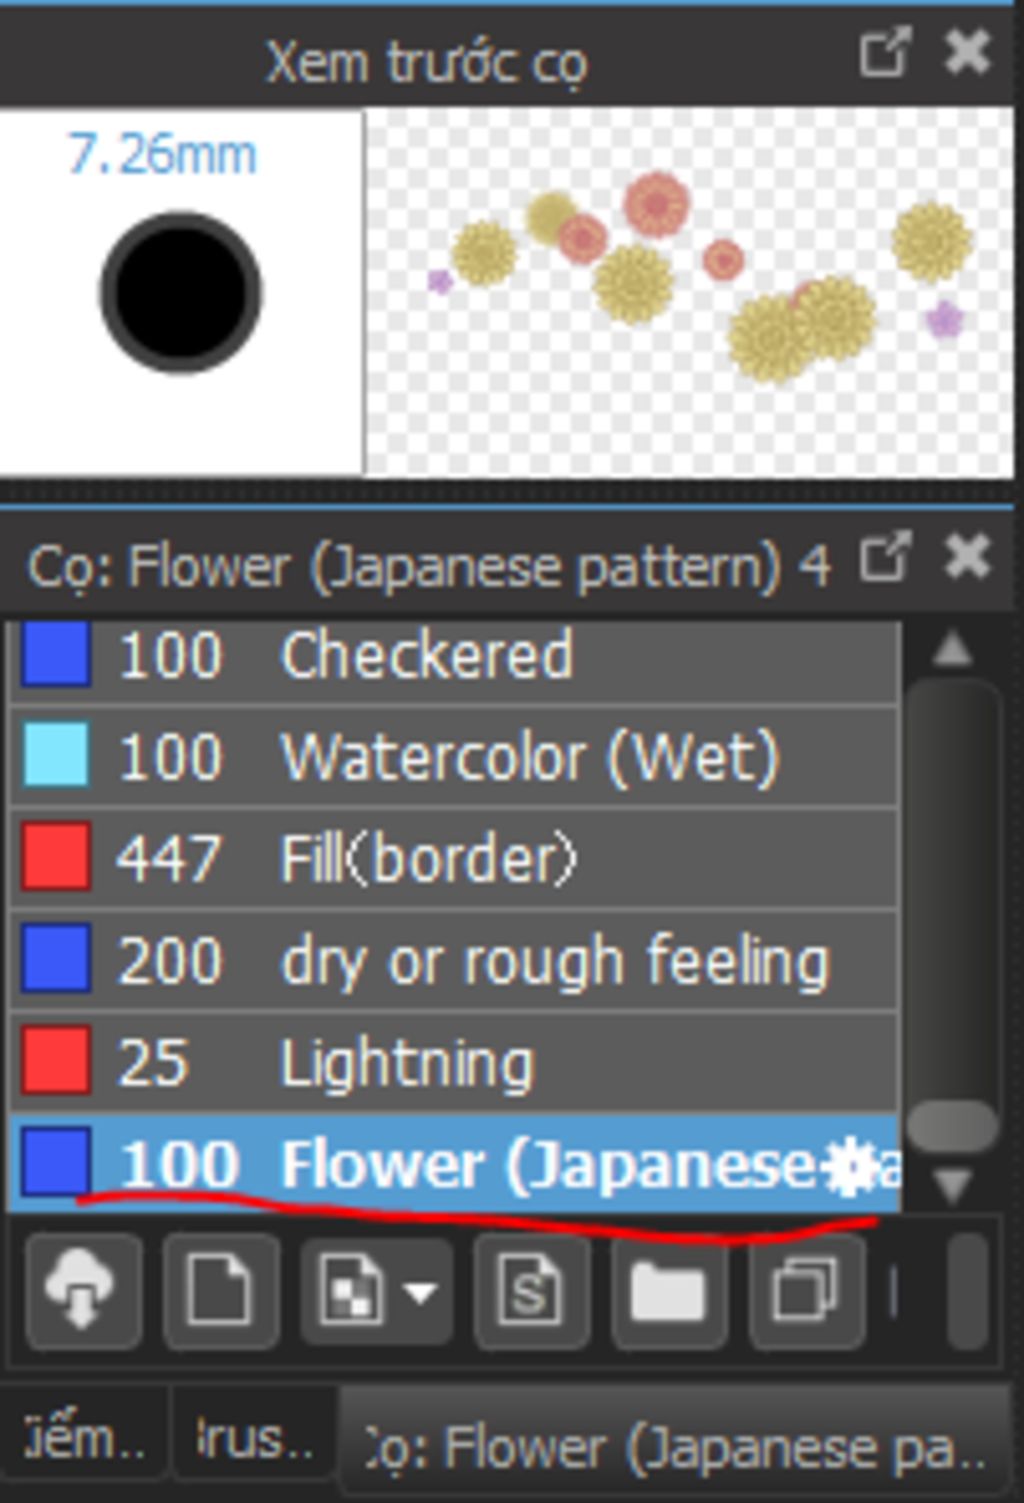Click the add brush folder icon
The width and height of the screenshot is (1024, 1503).
[668, 1291]
